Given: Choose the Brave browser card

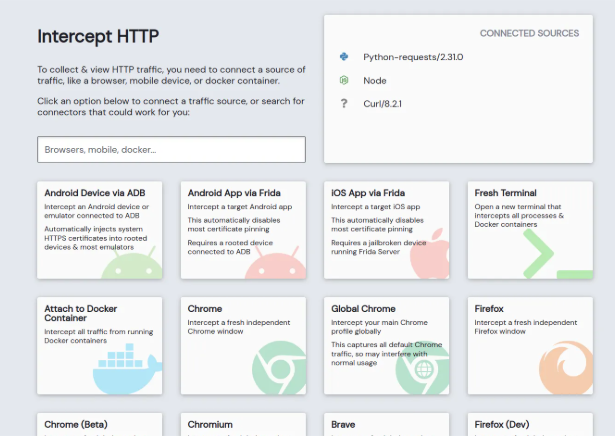Looking at the screenshot, I should [387, 424].
